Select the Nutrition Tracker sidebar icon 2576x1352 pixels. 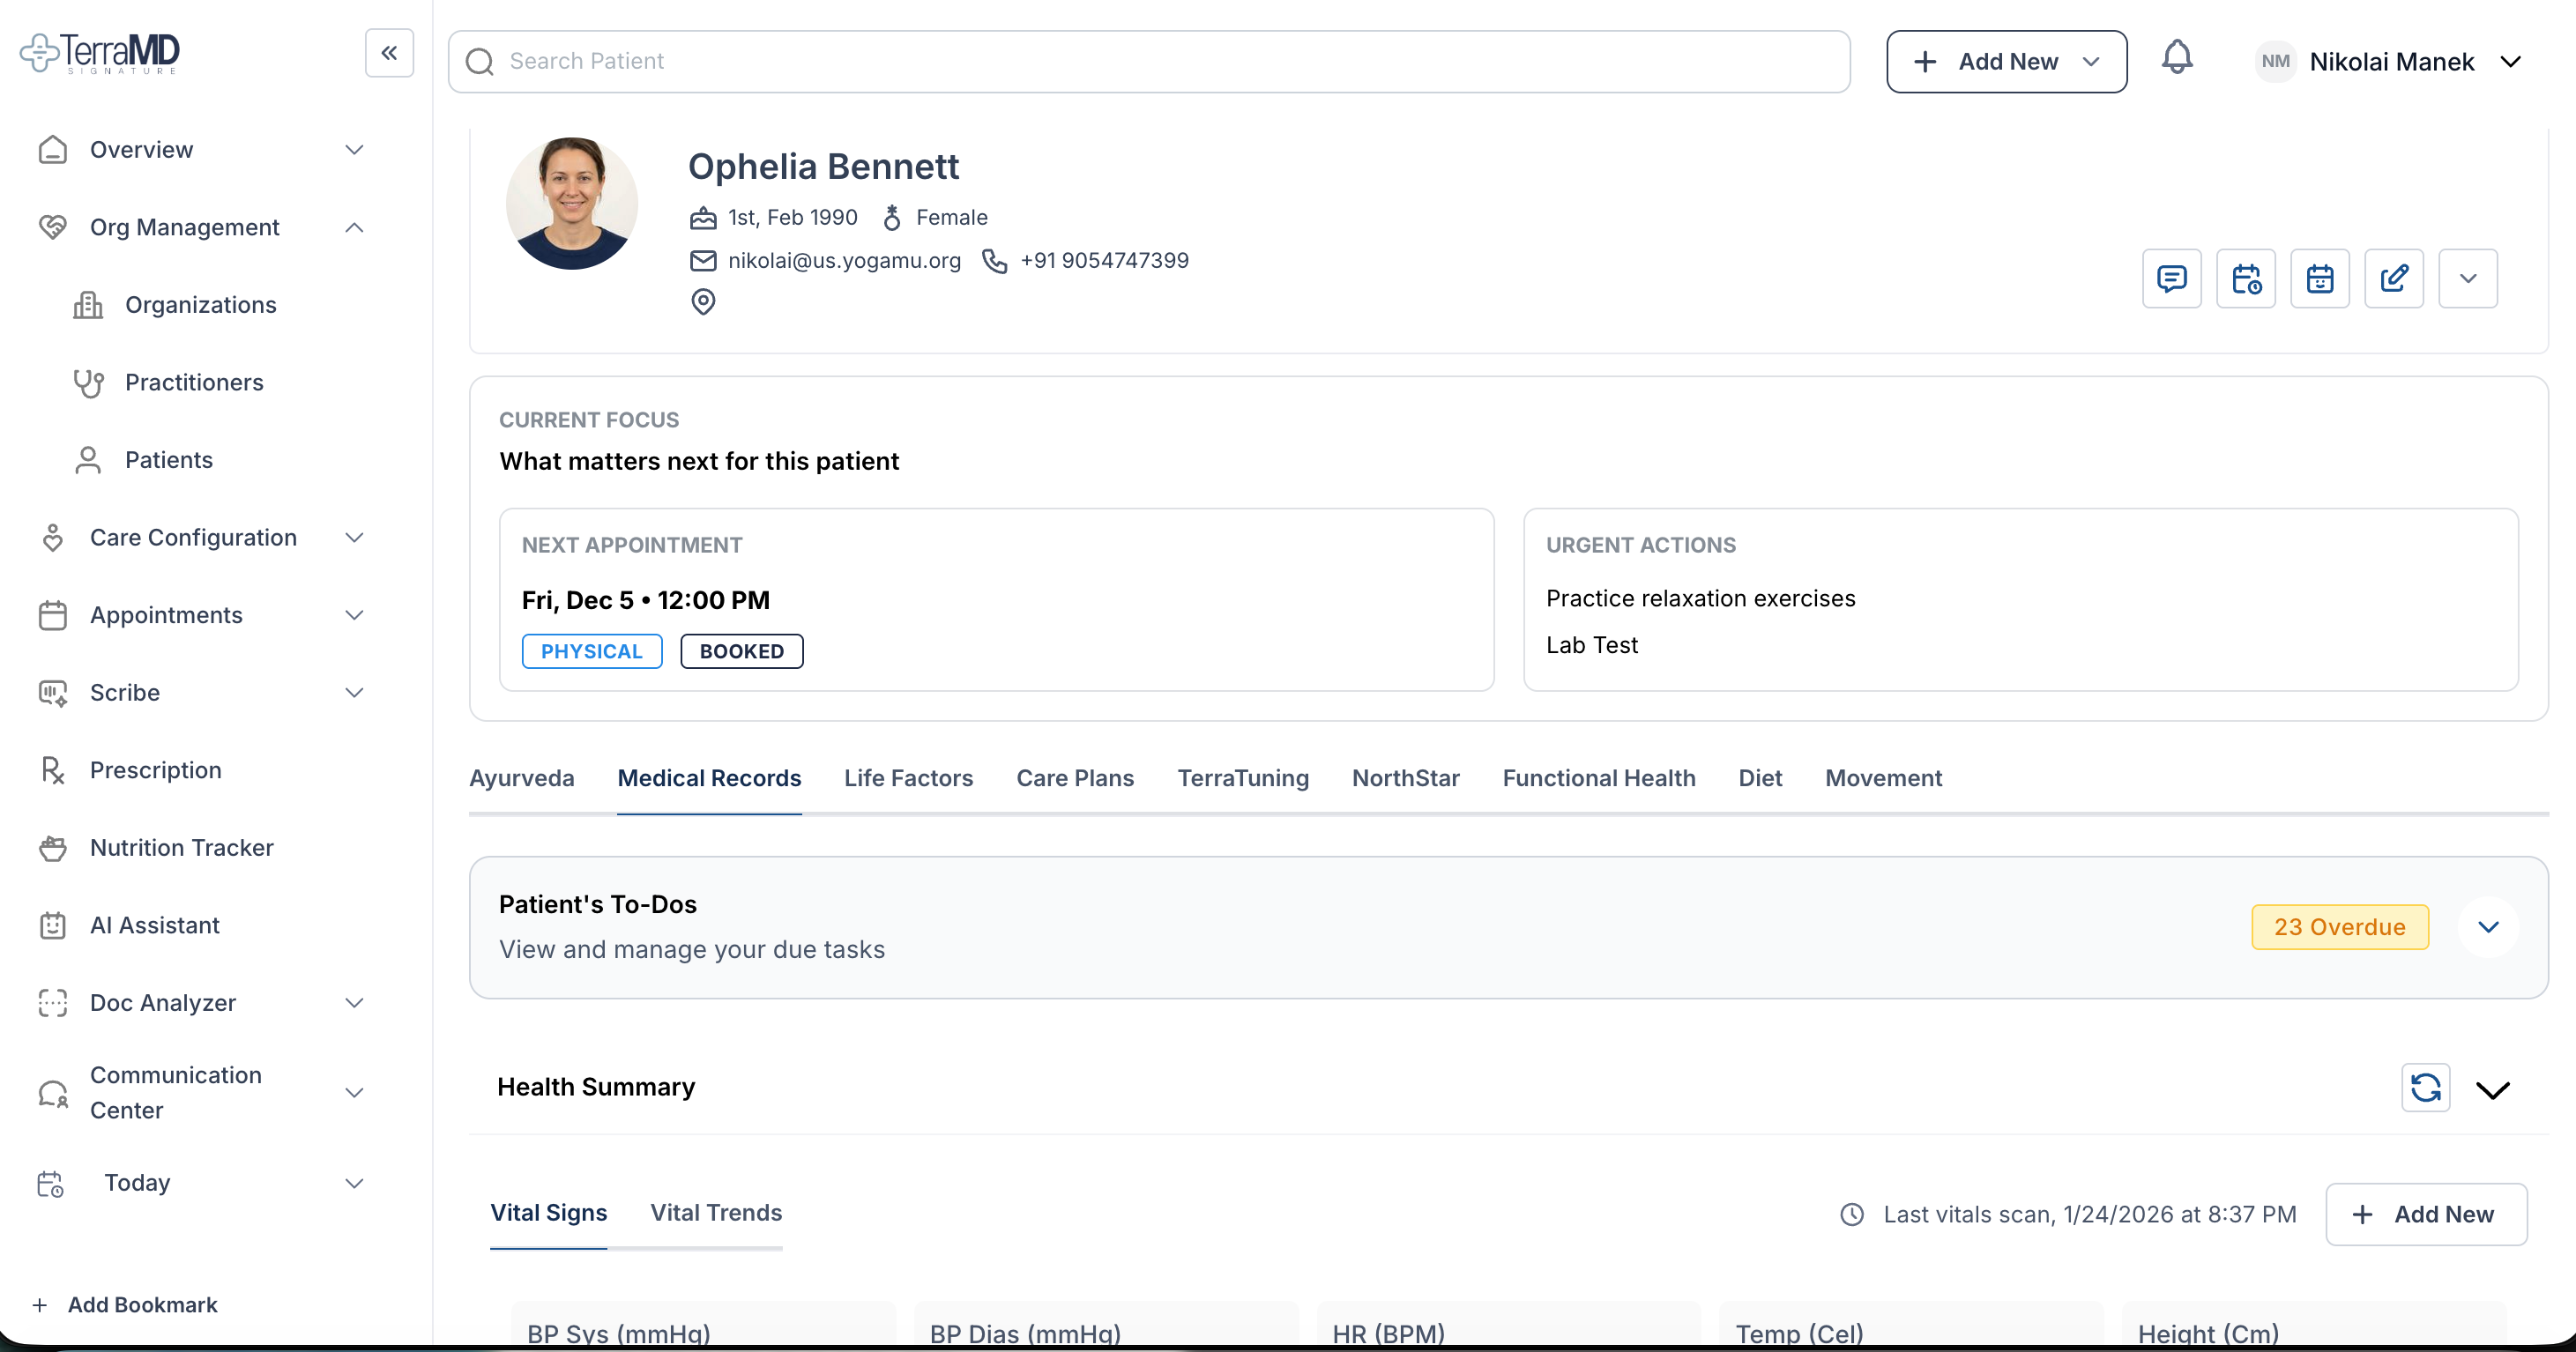pos(53,847)
